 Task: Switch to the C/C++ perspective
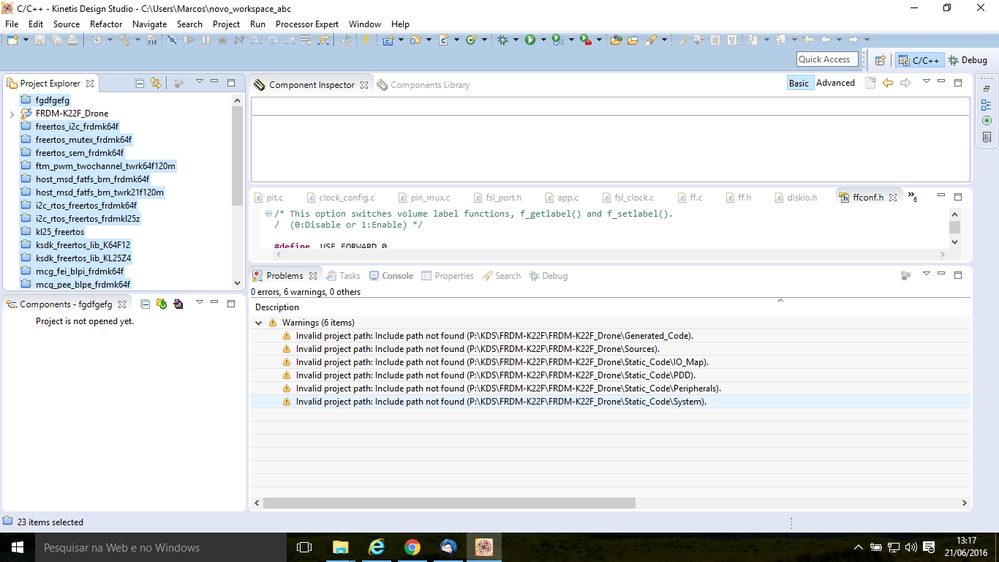click(x=919, y=60)
